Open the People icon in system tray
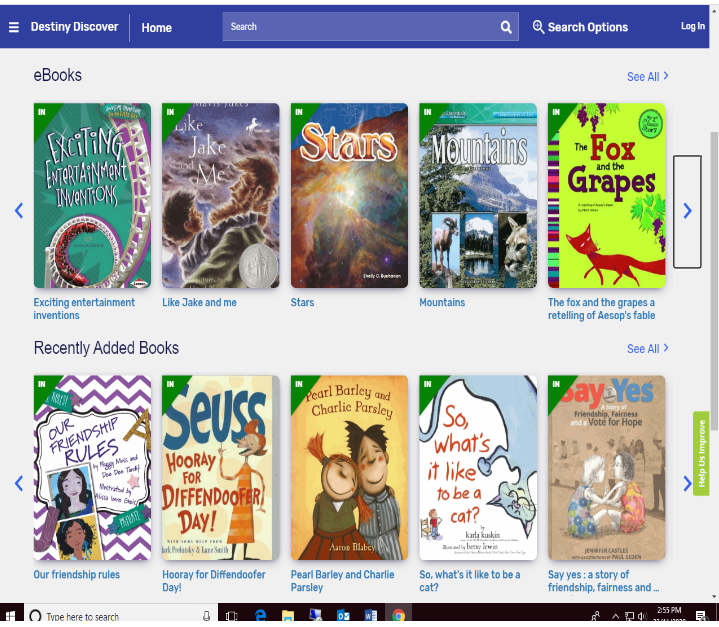719x627 pixels. tap(595, 616)
